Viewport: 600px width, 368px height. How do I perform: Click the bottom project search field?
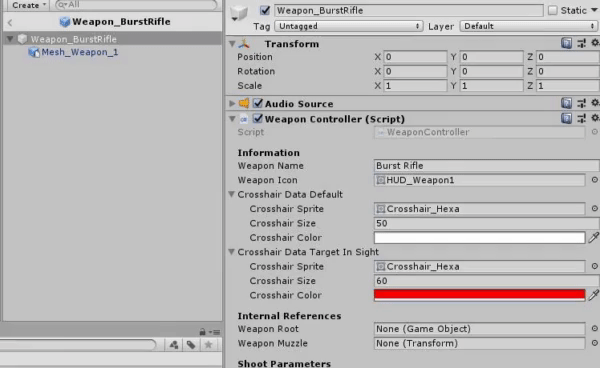(78, 345)
